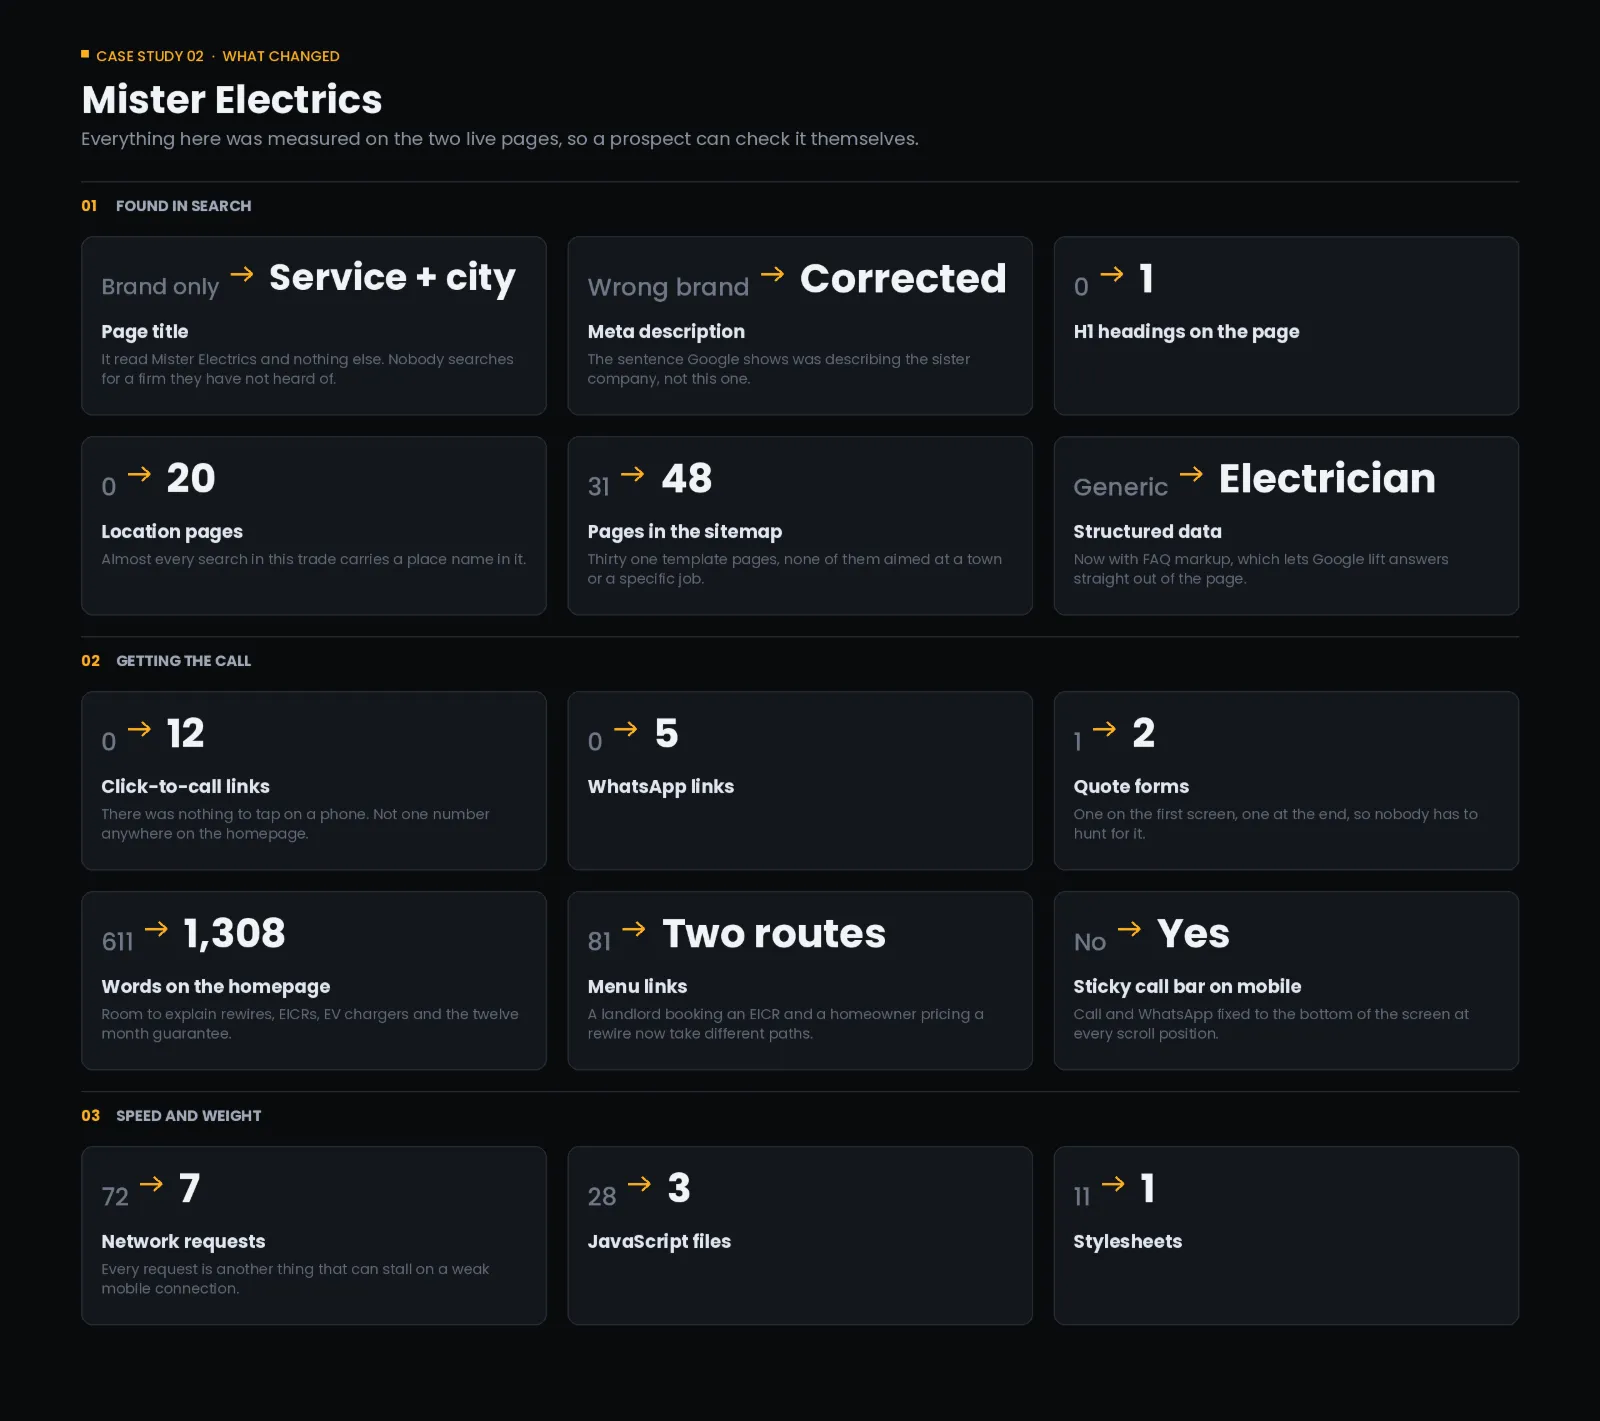Click the orange square before CASE STUDY 02

click(x=85, y=54)
